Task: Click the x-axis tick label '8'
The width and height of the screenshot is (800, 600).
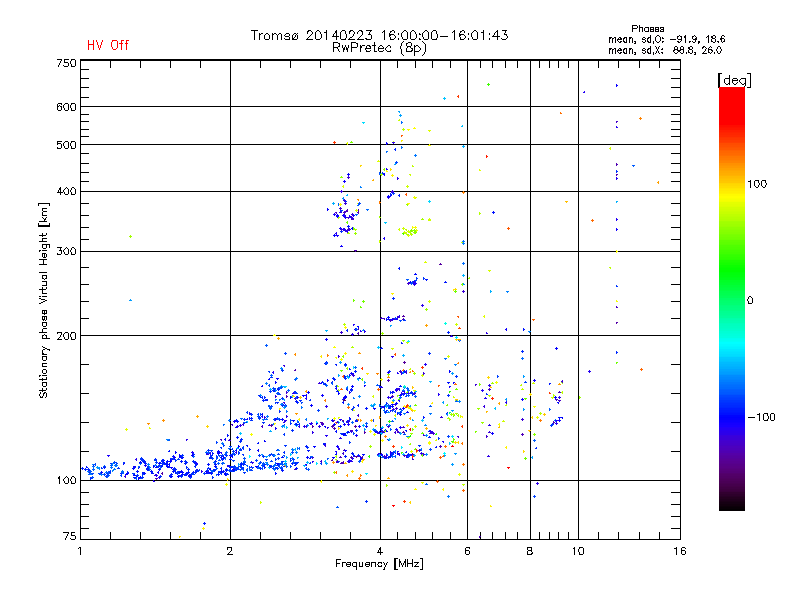Action: coord(530,551)
